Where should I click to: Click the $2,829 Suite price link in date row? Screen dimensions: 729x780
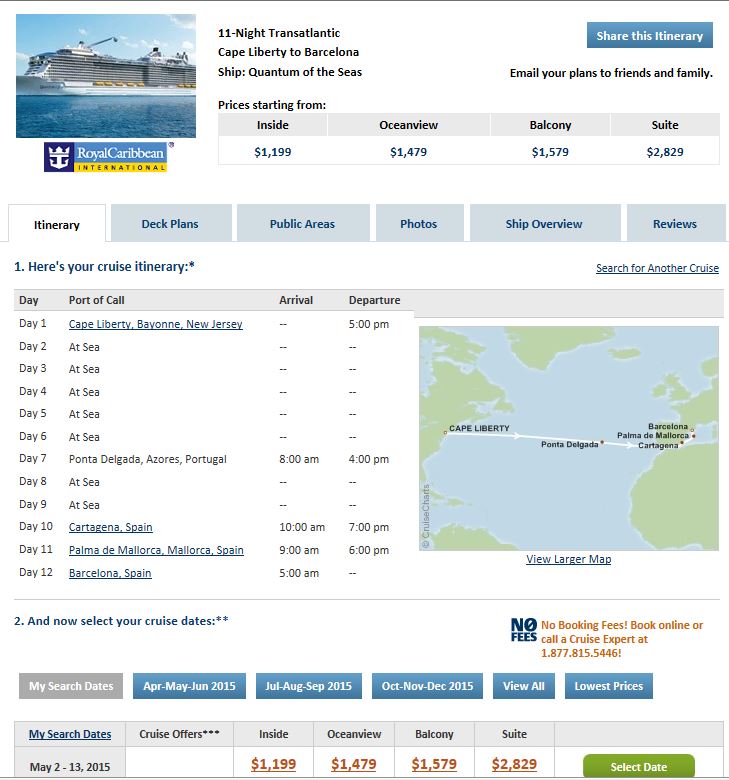point(514,764)
